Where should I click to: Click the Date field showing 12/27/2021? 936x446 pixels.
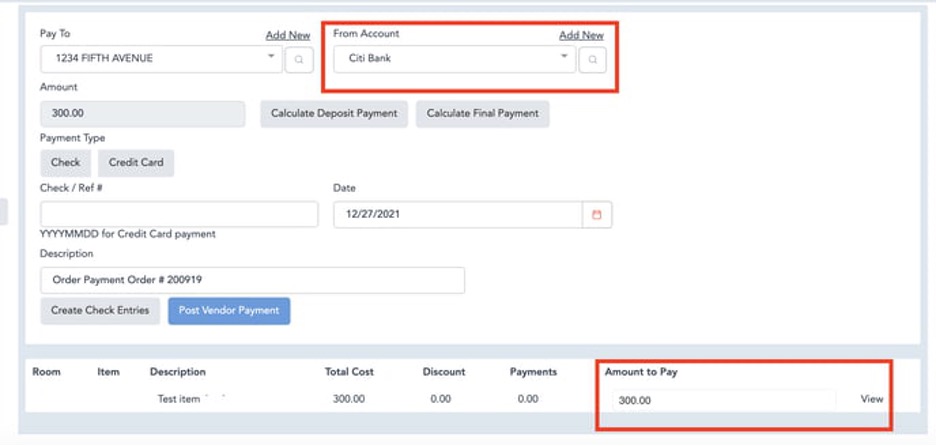(458, 214)
